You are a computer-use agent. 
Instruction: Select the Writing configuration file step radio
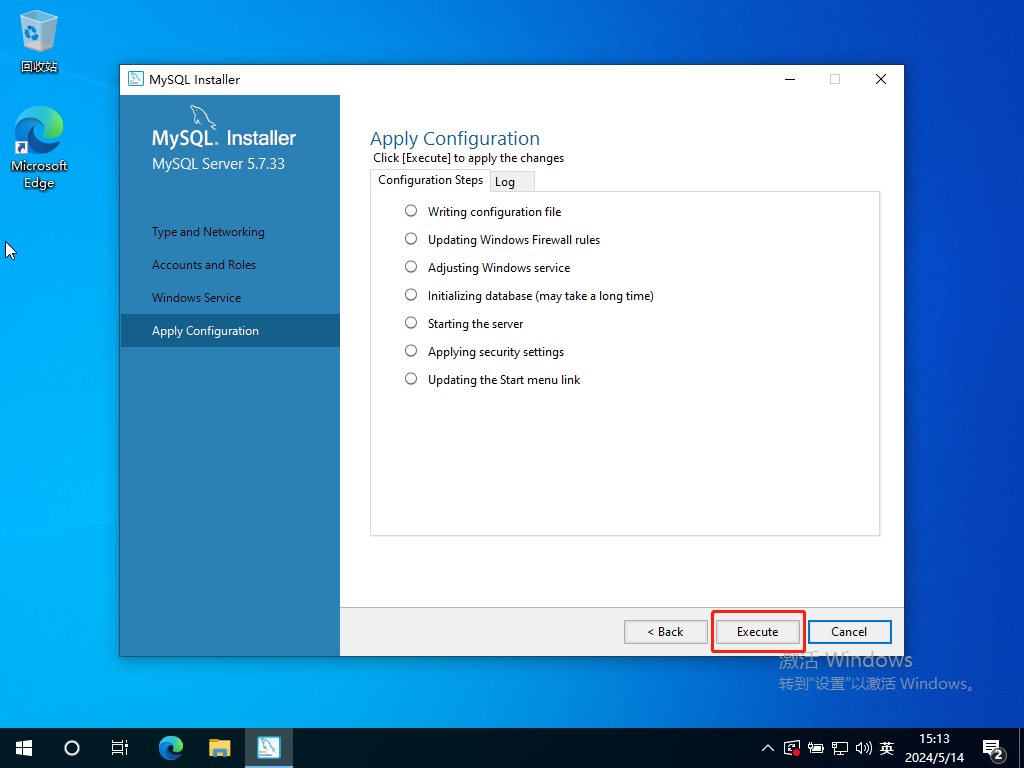(x=411, y=211)
